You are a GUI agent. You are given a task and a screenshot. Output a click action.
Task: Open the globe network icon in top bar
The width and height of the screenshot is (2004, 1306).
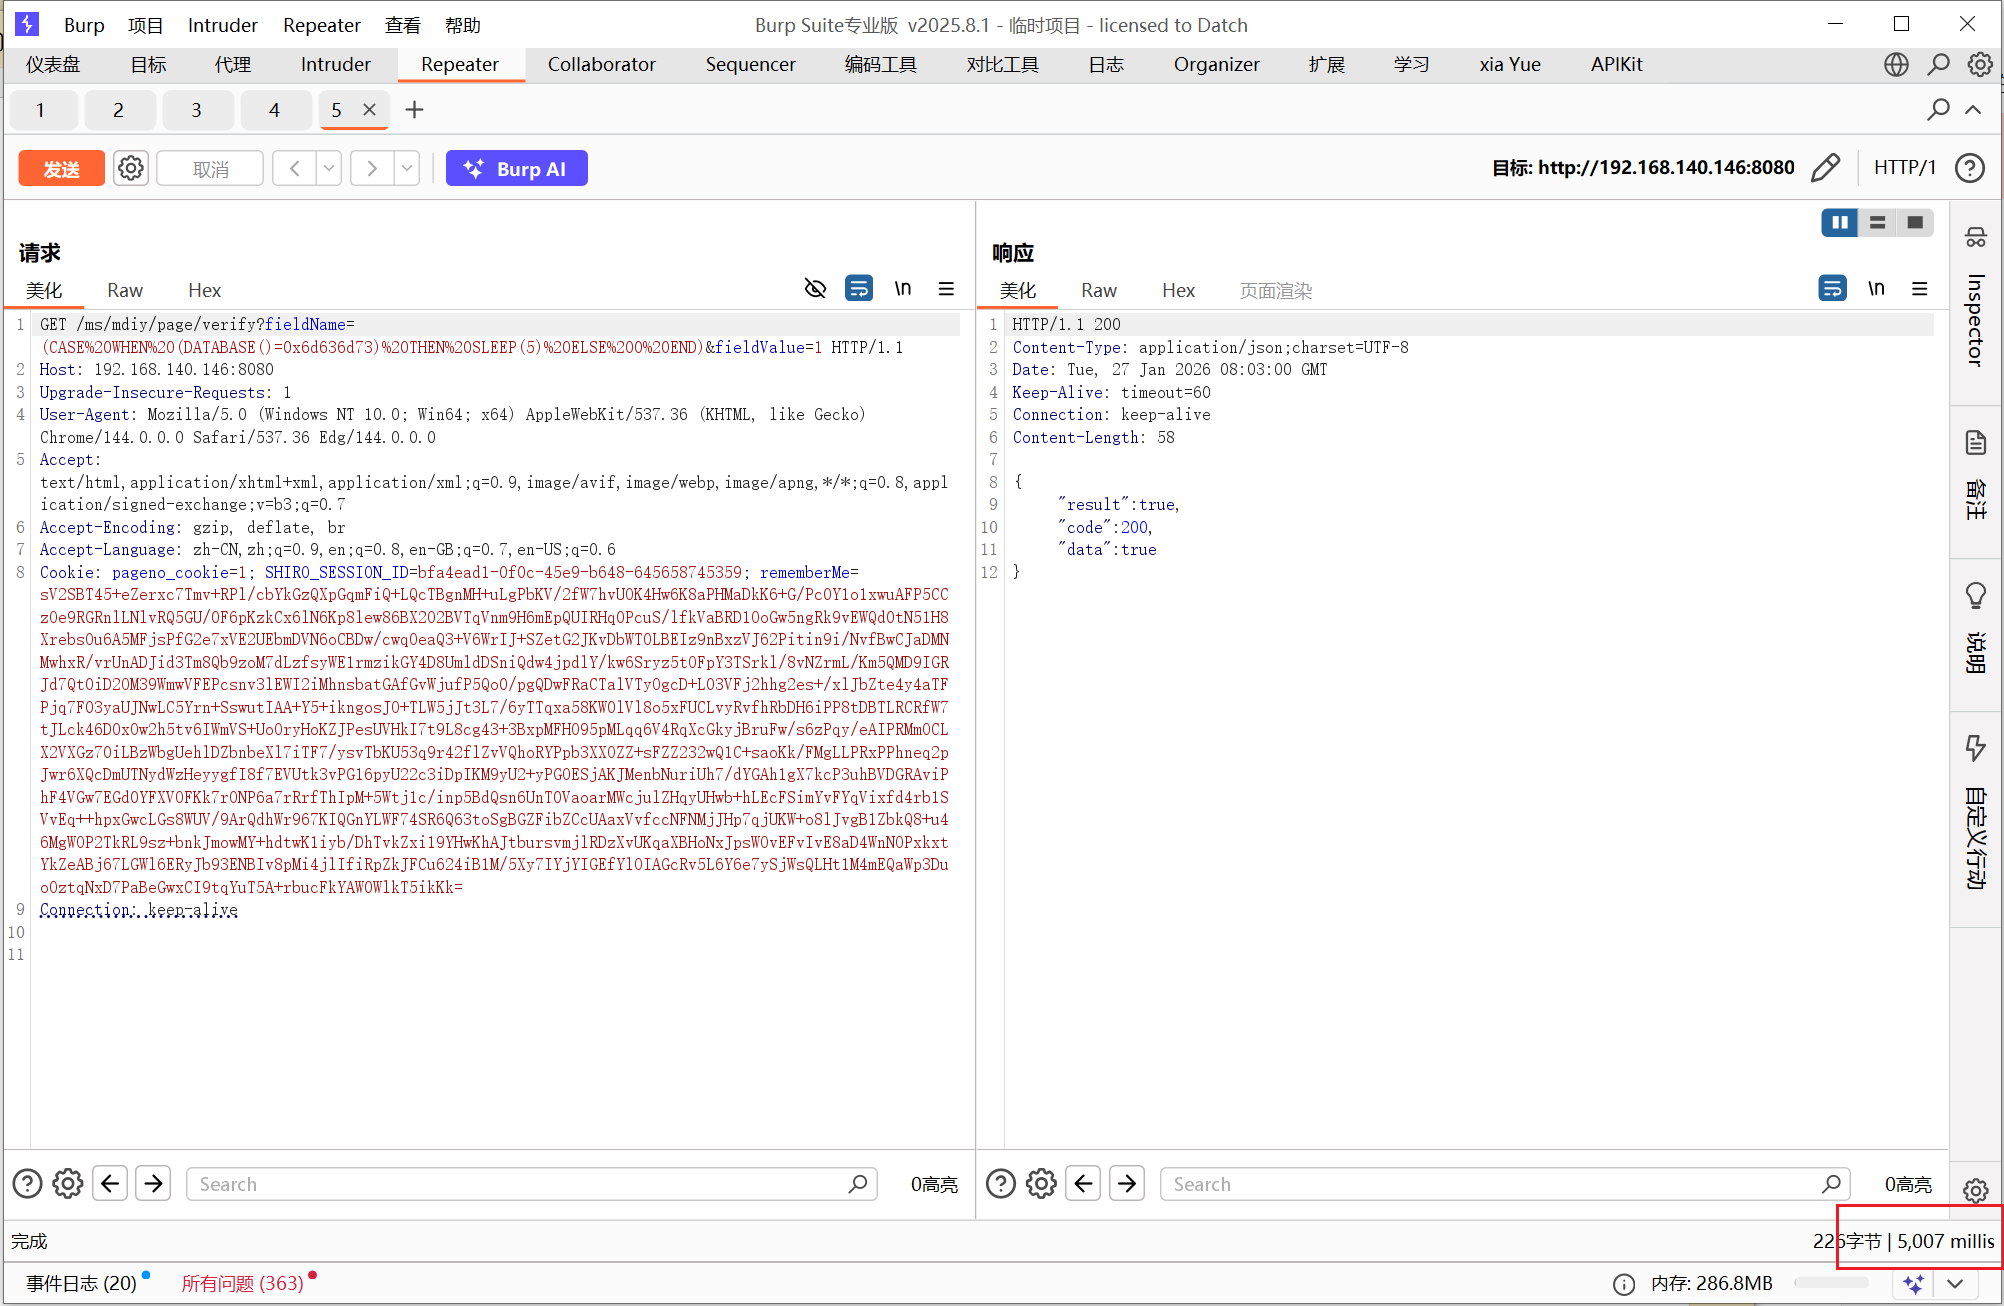(1896, 64)
